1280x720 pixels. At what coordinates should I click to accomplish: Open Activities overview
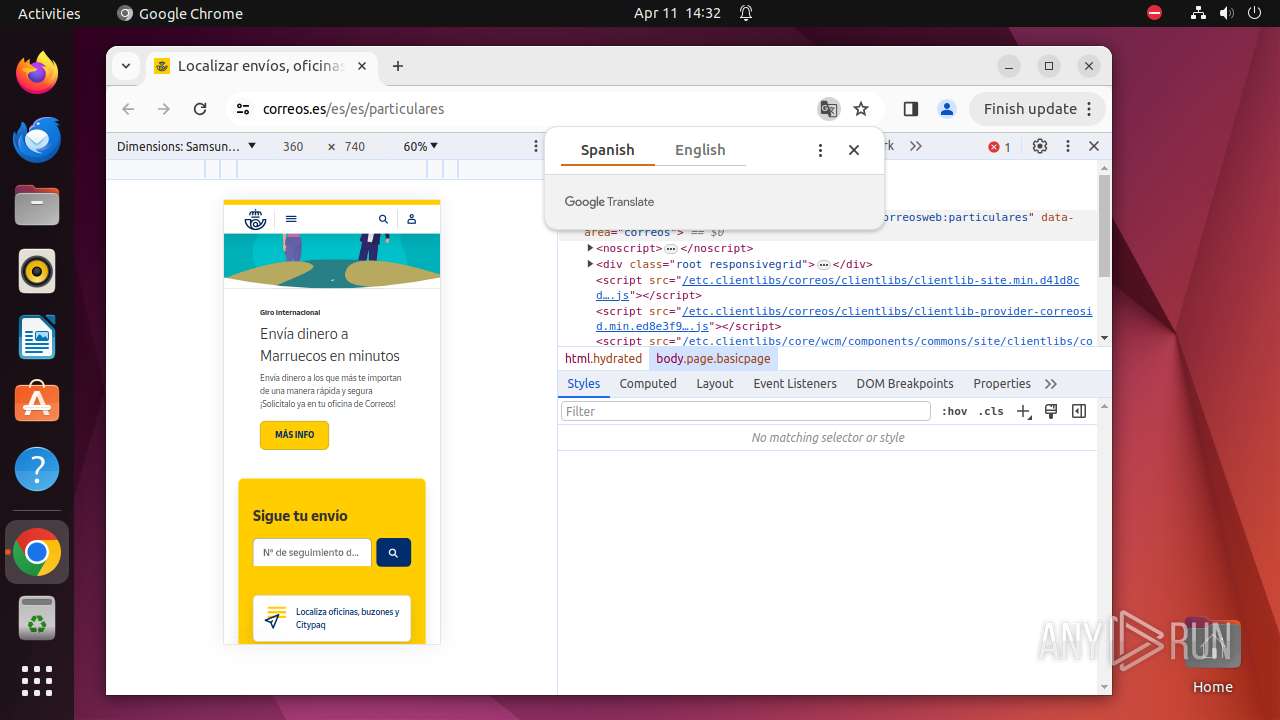[x=49, y=14]
